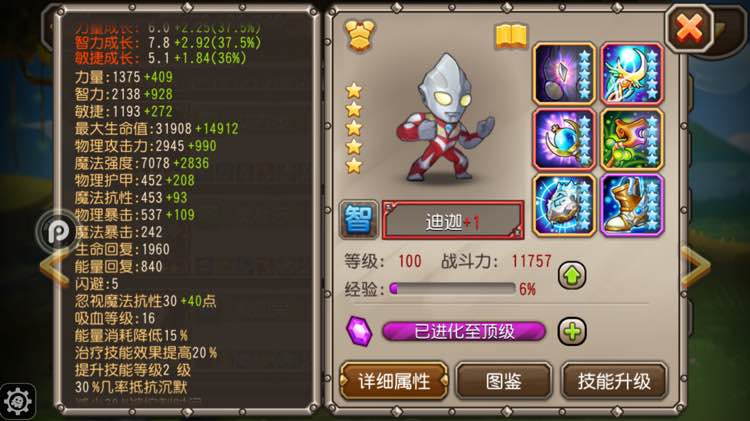Open the 技能升级 button
This screenshot has height=421, width=750.
tap(614, 381)
